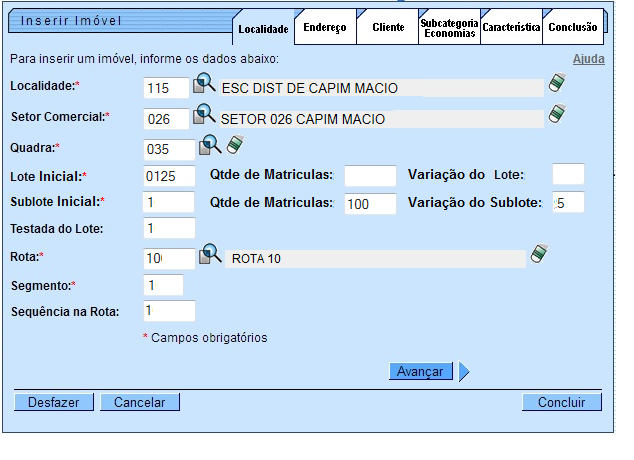Switch to the Endereço tab
The image size is (634, 460).
click(x=326, y=28)
